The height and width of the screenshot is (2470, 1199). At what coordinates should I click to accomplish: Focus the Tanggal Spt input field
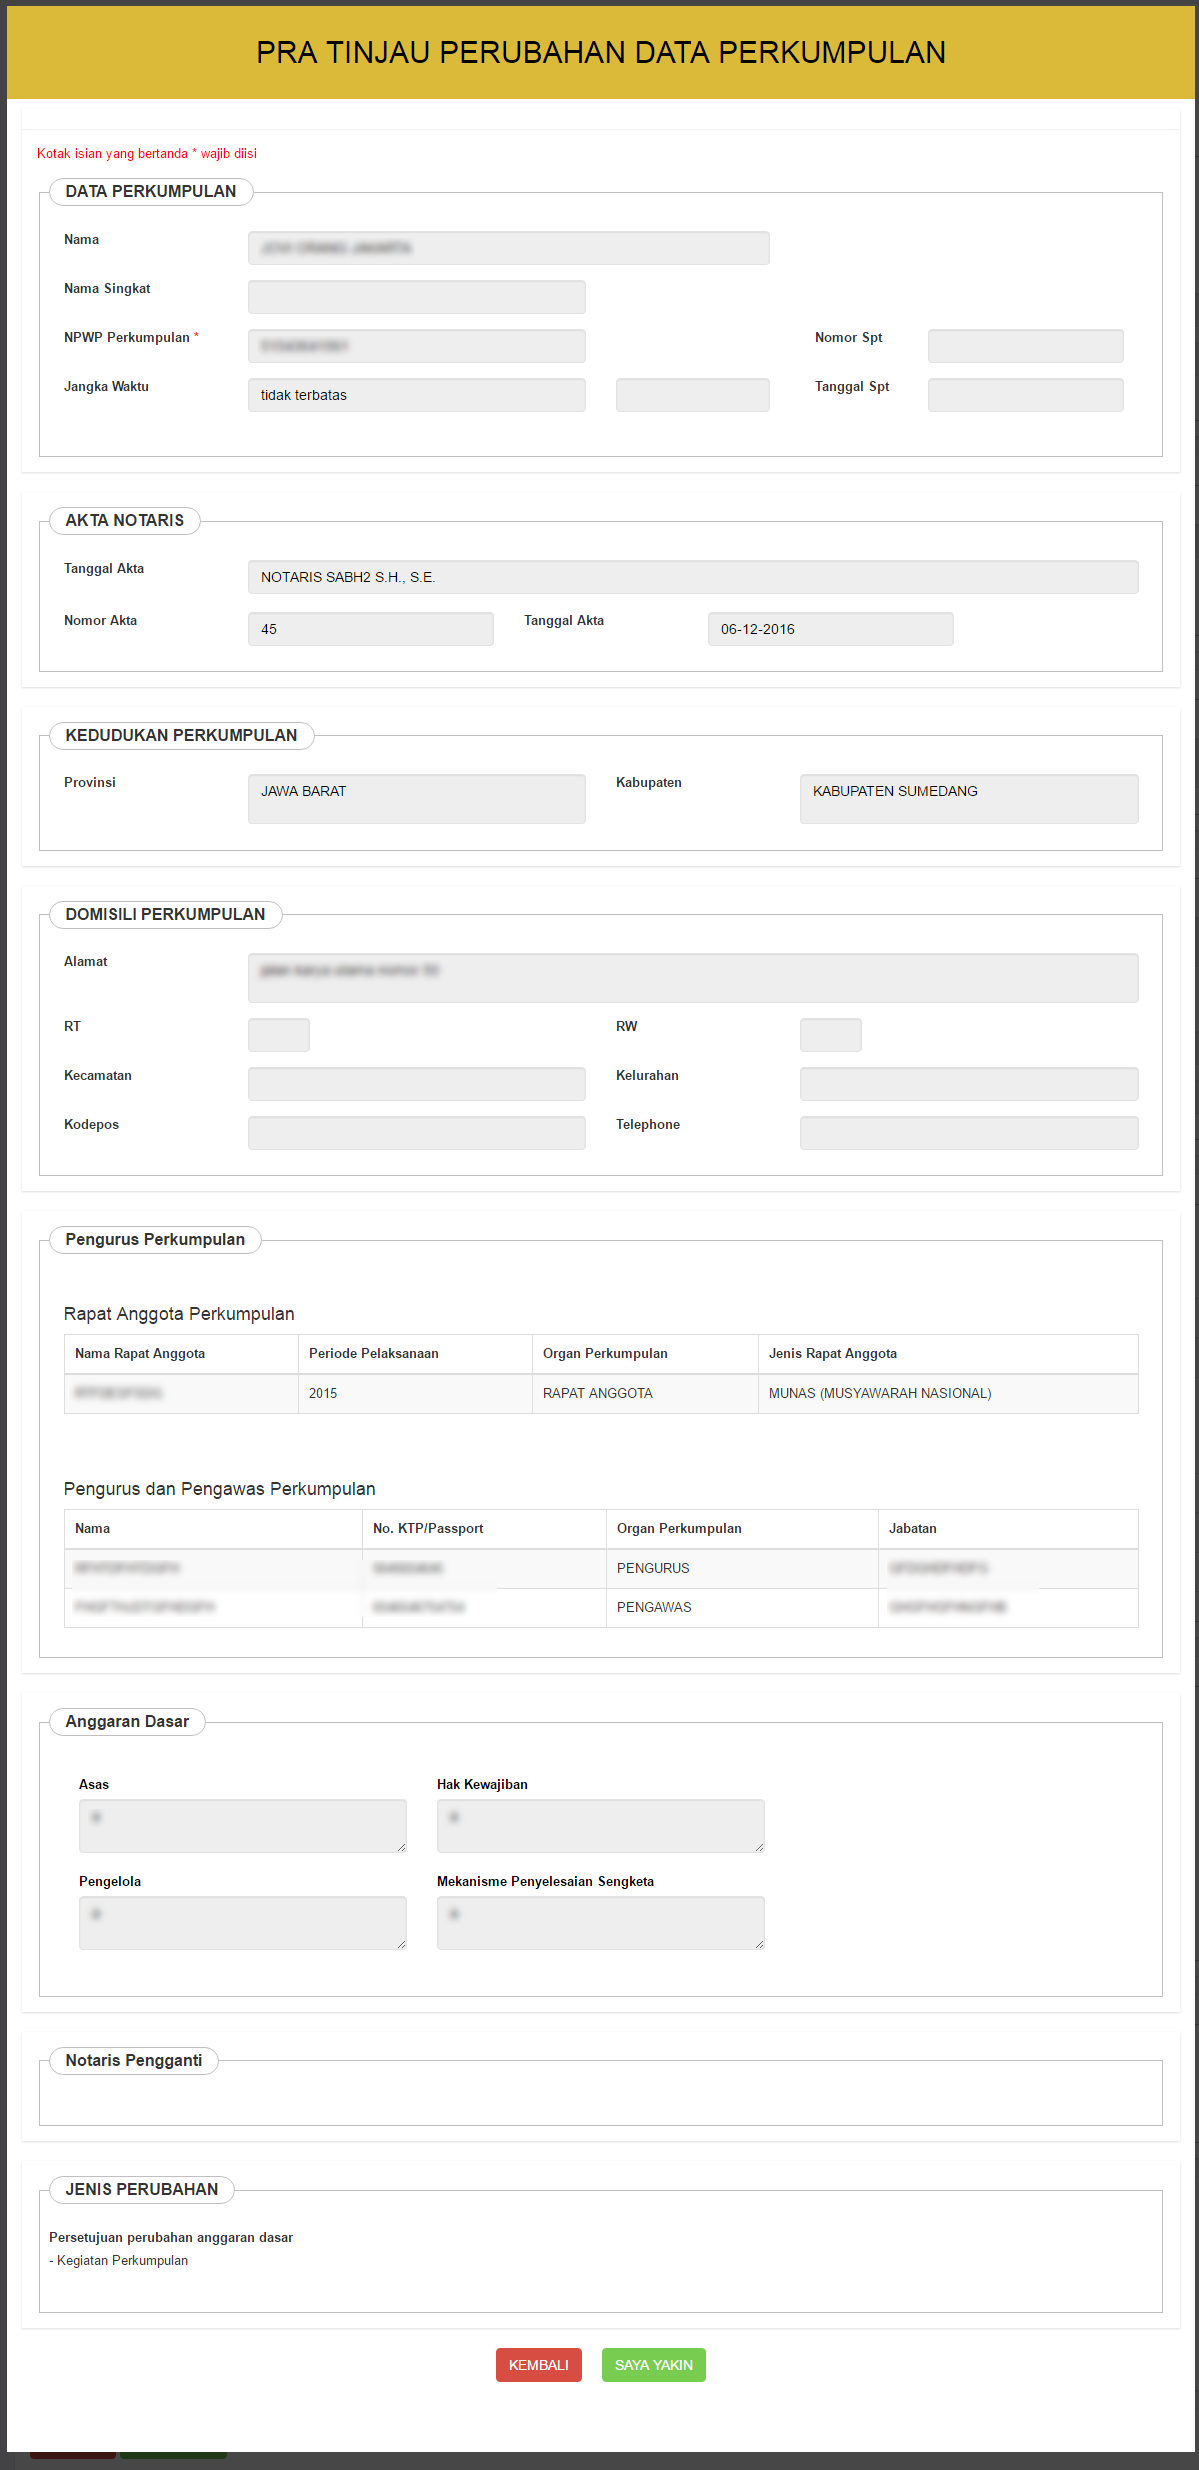click(x=1025, y=395)
